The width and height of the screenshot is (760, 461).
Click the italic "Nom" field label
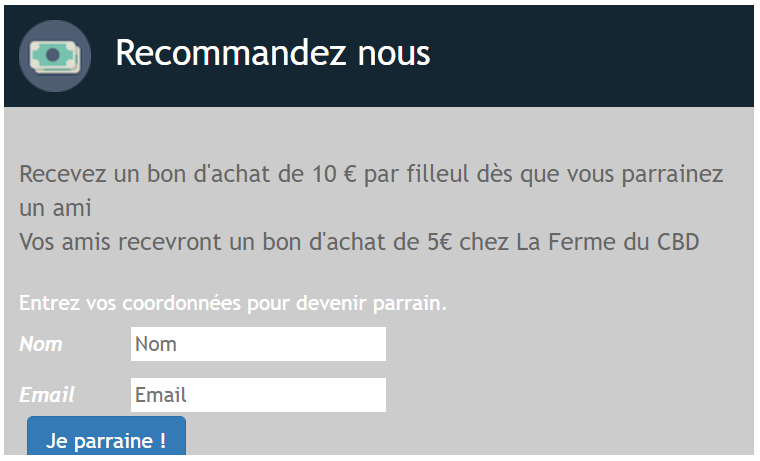pyautogui.click(x=41, y=344)
